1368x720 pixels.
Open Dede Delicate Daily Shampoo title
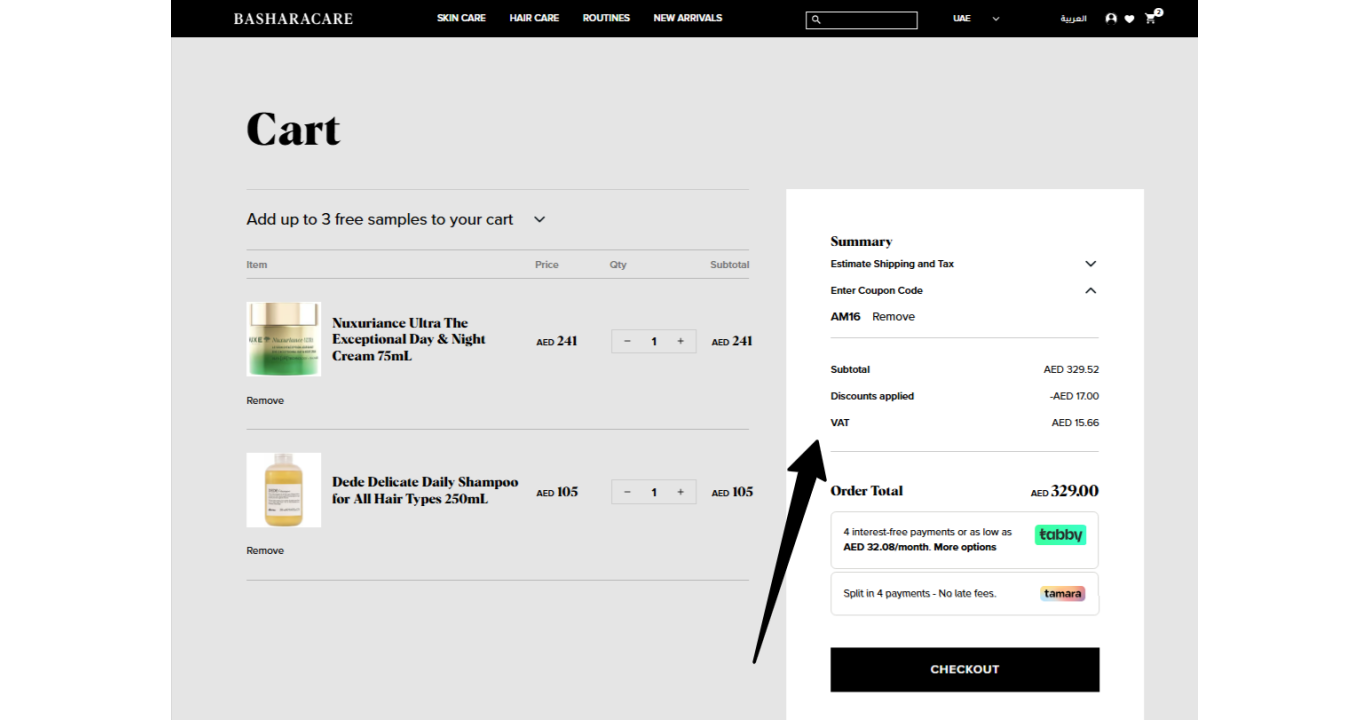(425, 490)
